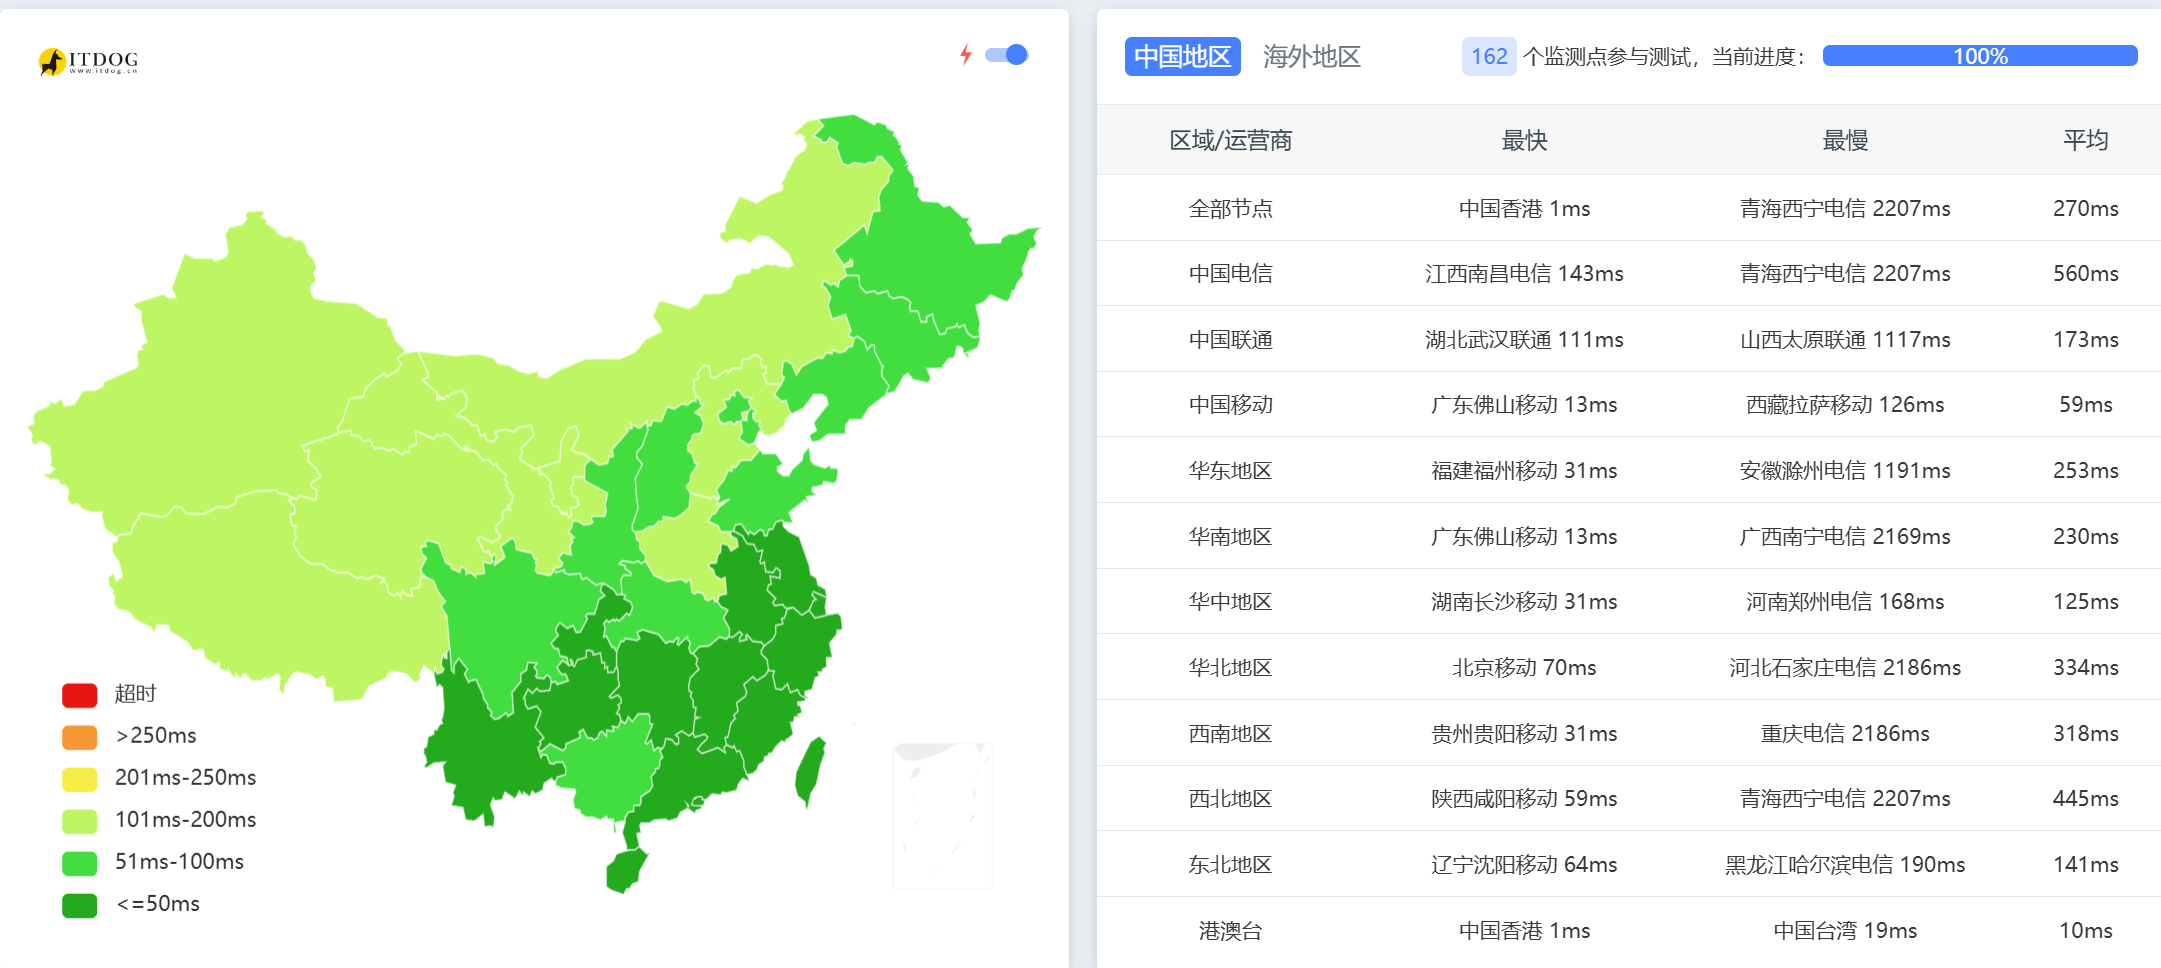Click the red 超时 legend swatch
2161x968 pixels.
pos(80,695)
